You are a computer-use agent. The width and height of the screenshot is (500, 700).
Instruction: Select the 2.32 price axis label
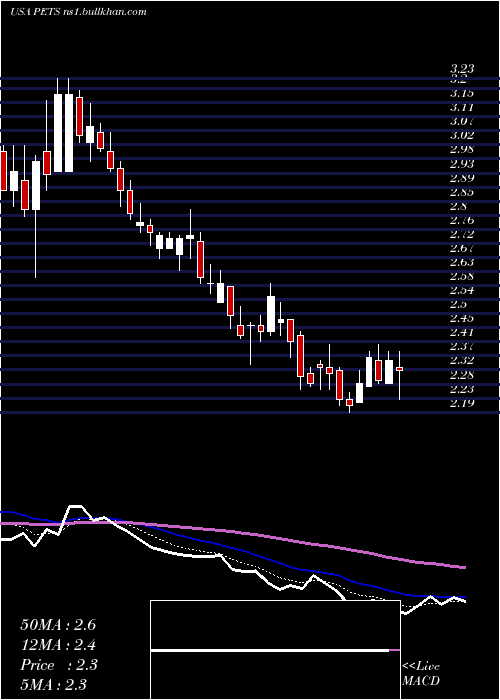(x=462, y=361)
